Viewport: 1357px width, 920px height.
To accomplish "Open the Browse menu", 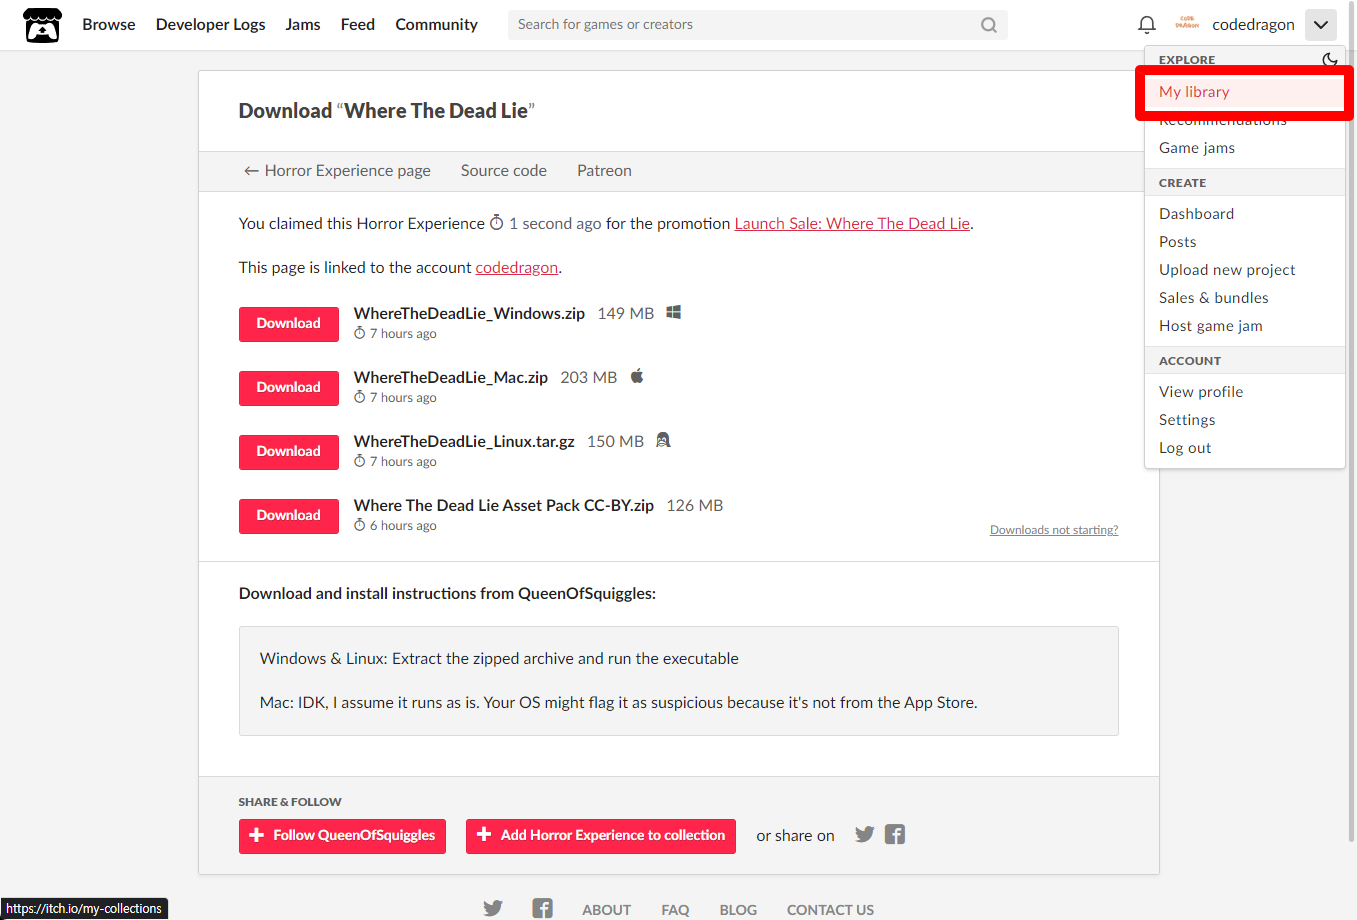I will [109, 24].
